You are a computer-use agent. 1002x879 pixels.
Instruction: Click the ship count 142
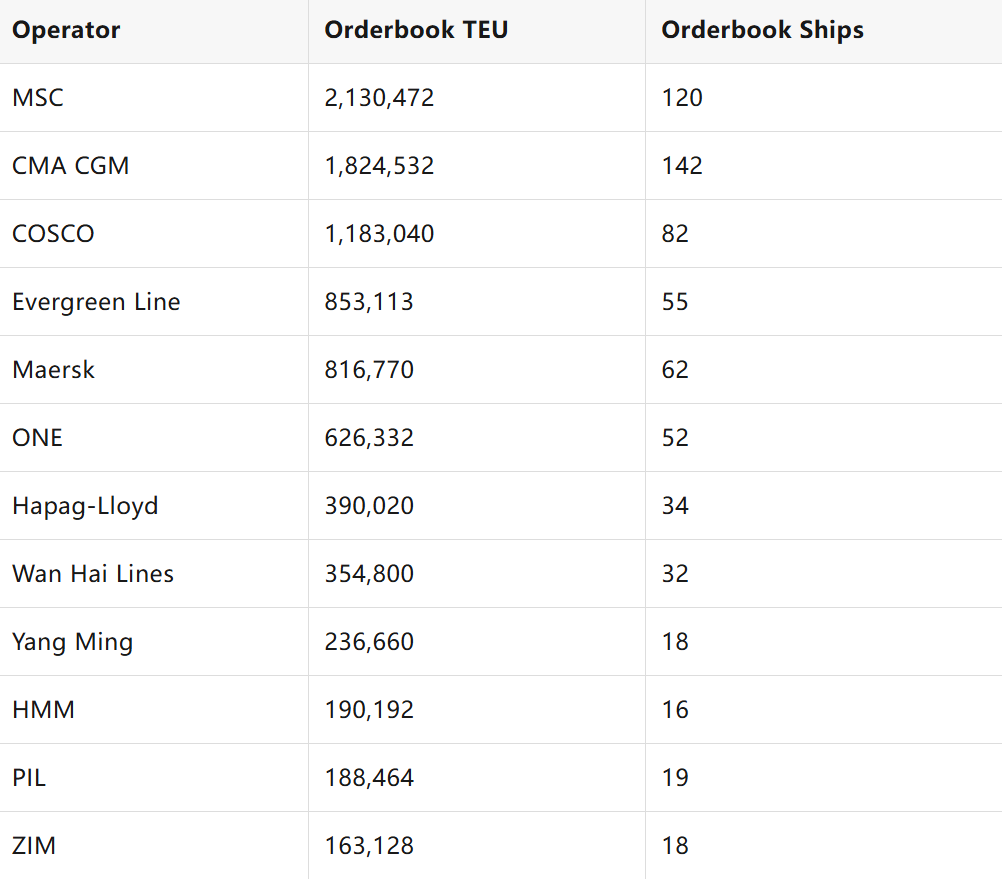682,166
